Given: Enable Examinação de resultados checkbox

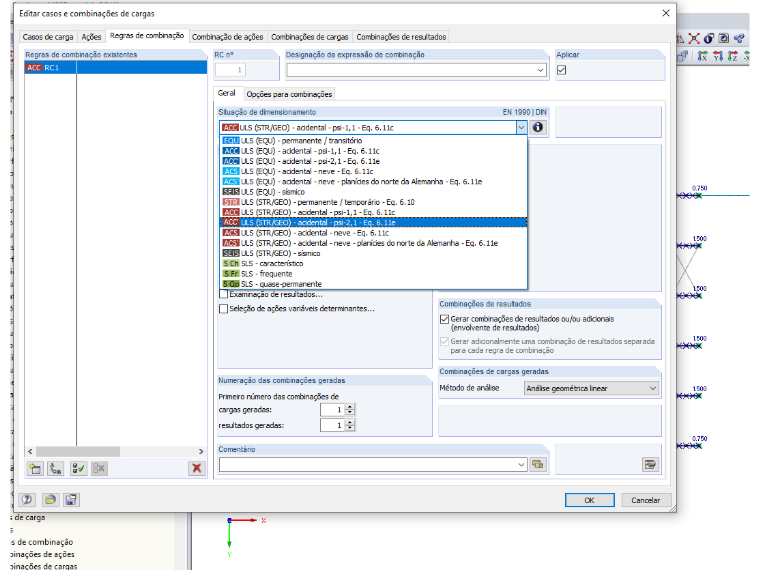Looking at the screenshot, I should 223,294.
